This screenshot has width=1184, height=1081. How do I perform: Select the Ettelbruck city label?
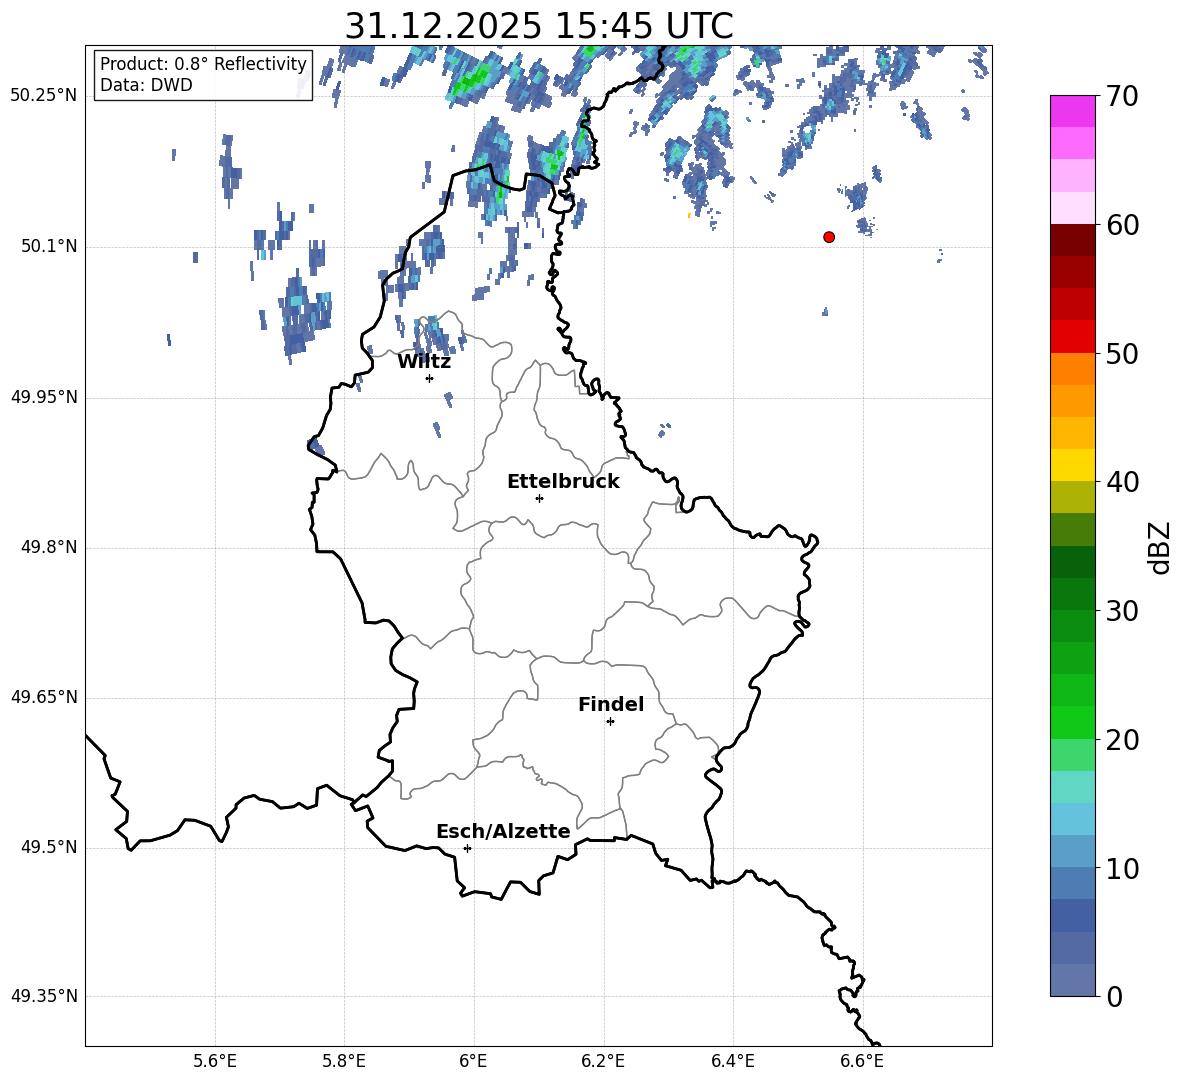click(x=563, y=482)
